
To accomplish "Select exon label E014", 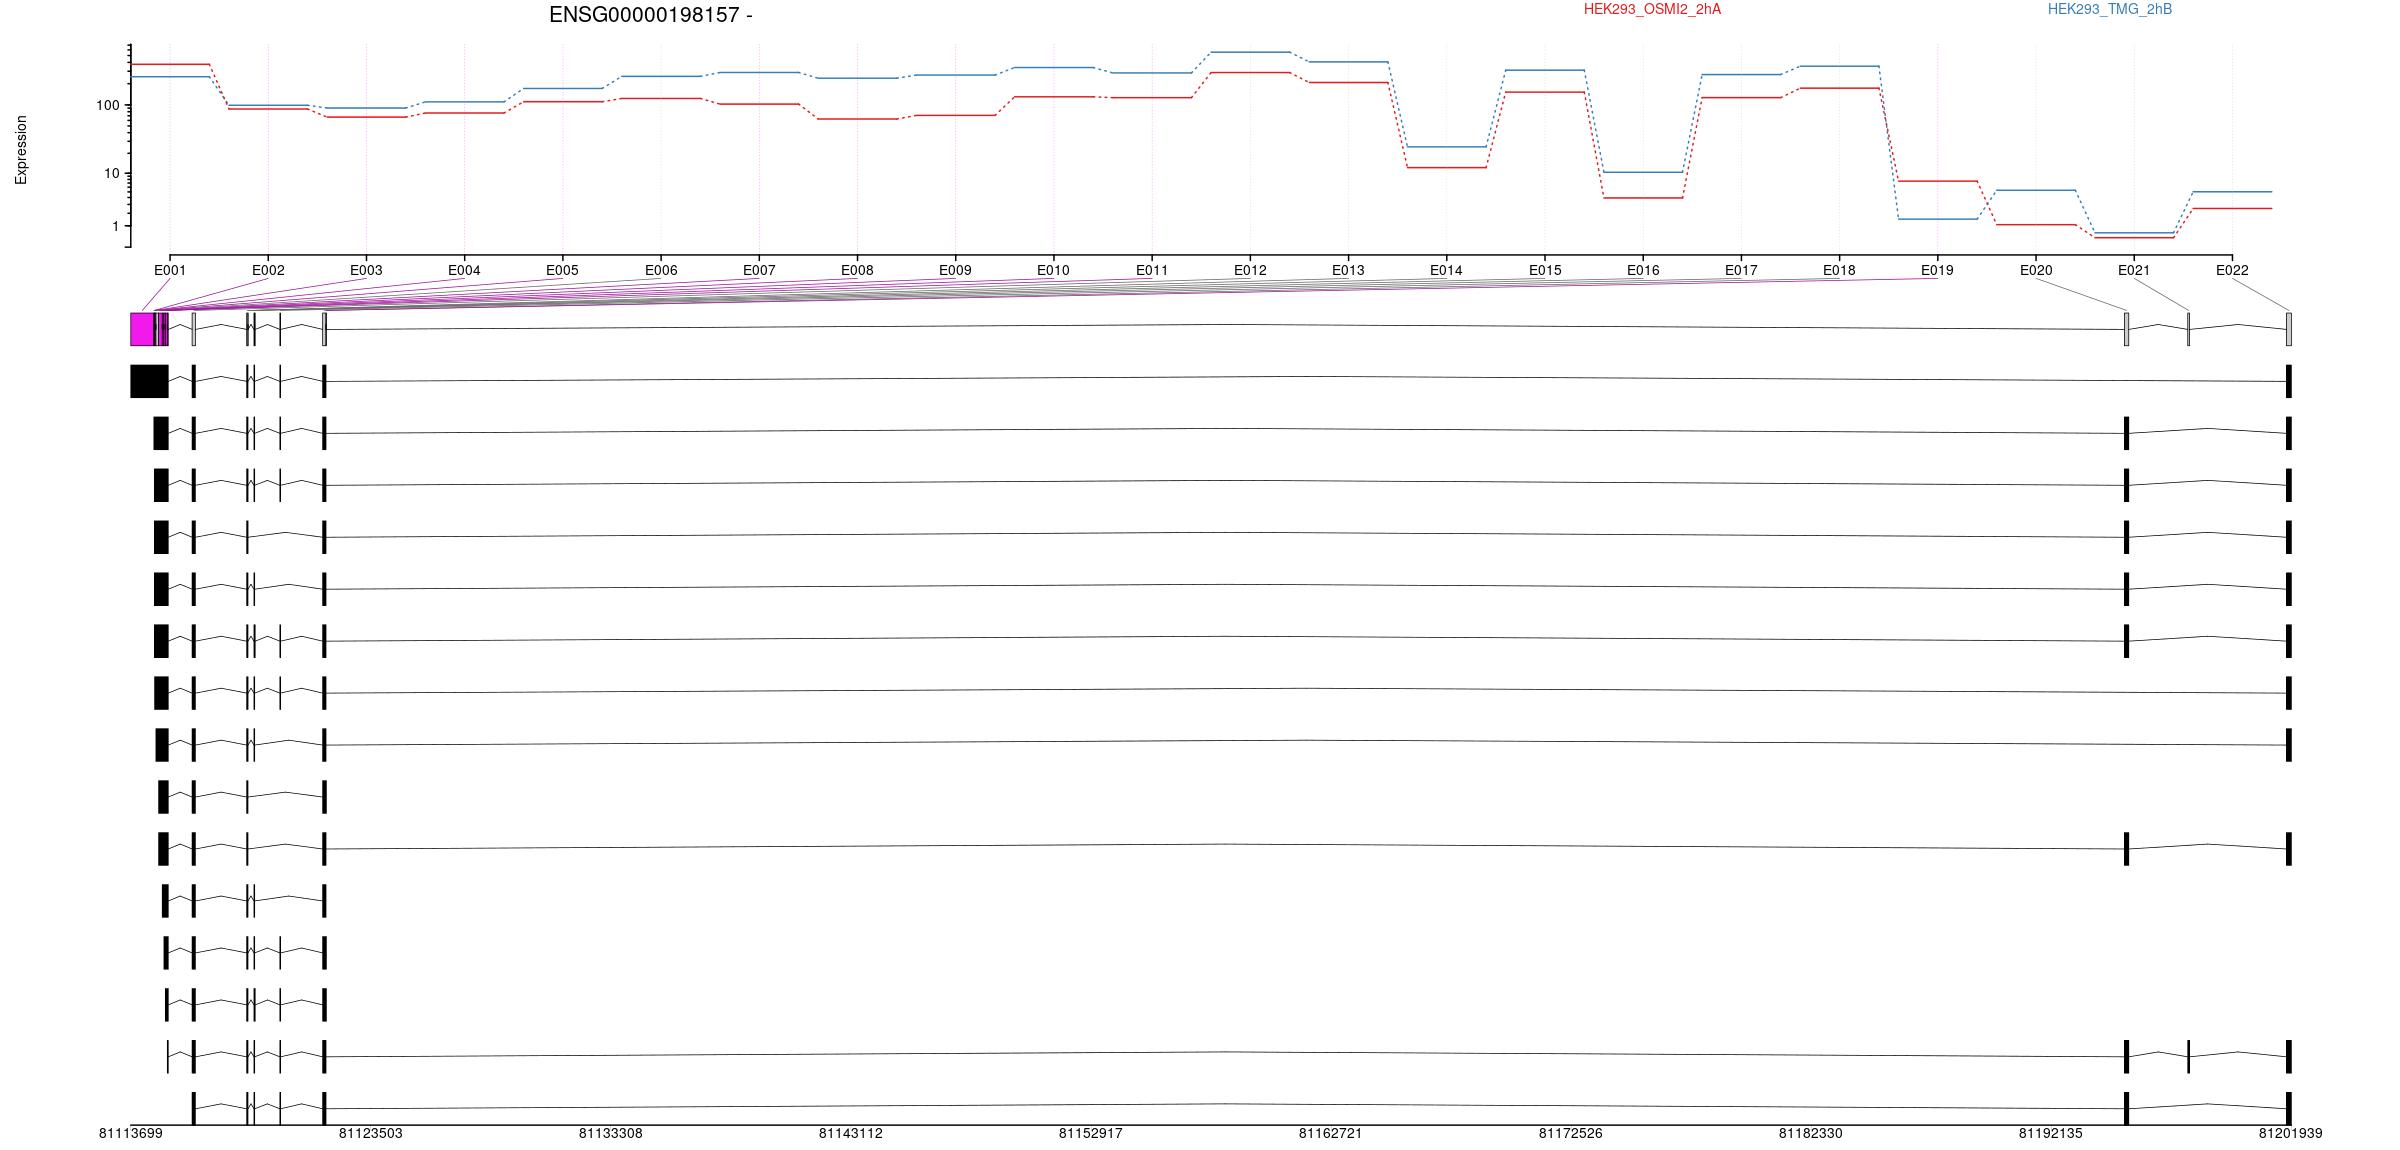I will point(1446,270).
